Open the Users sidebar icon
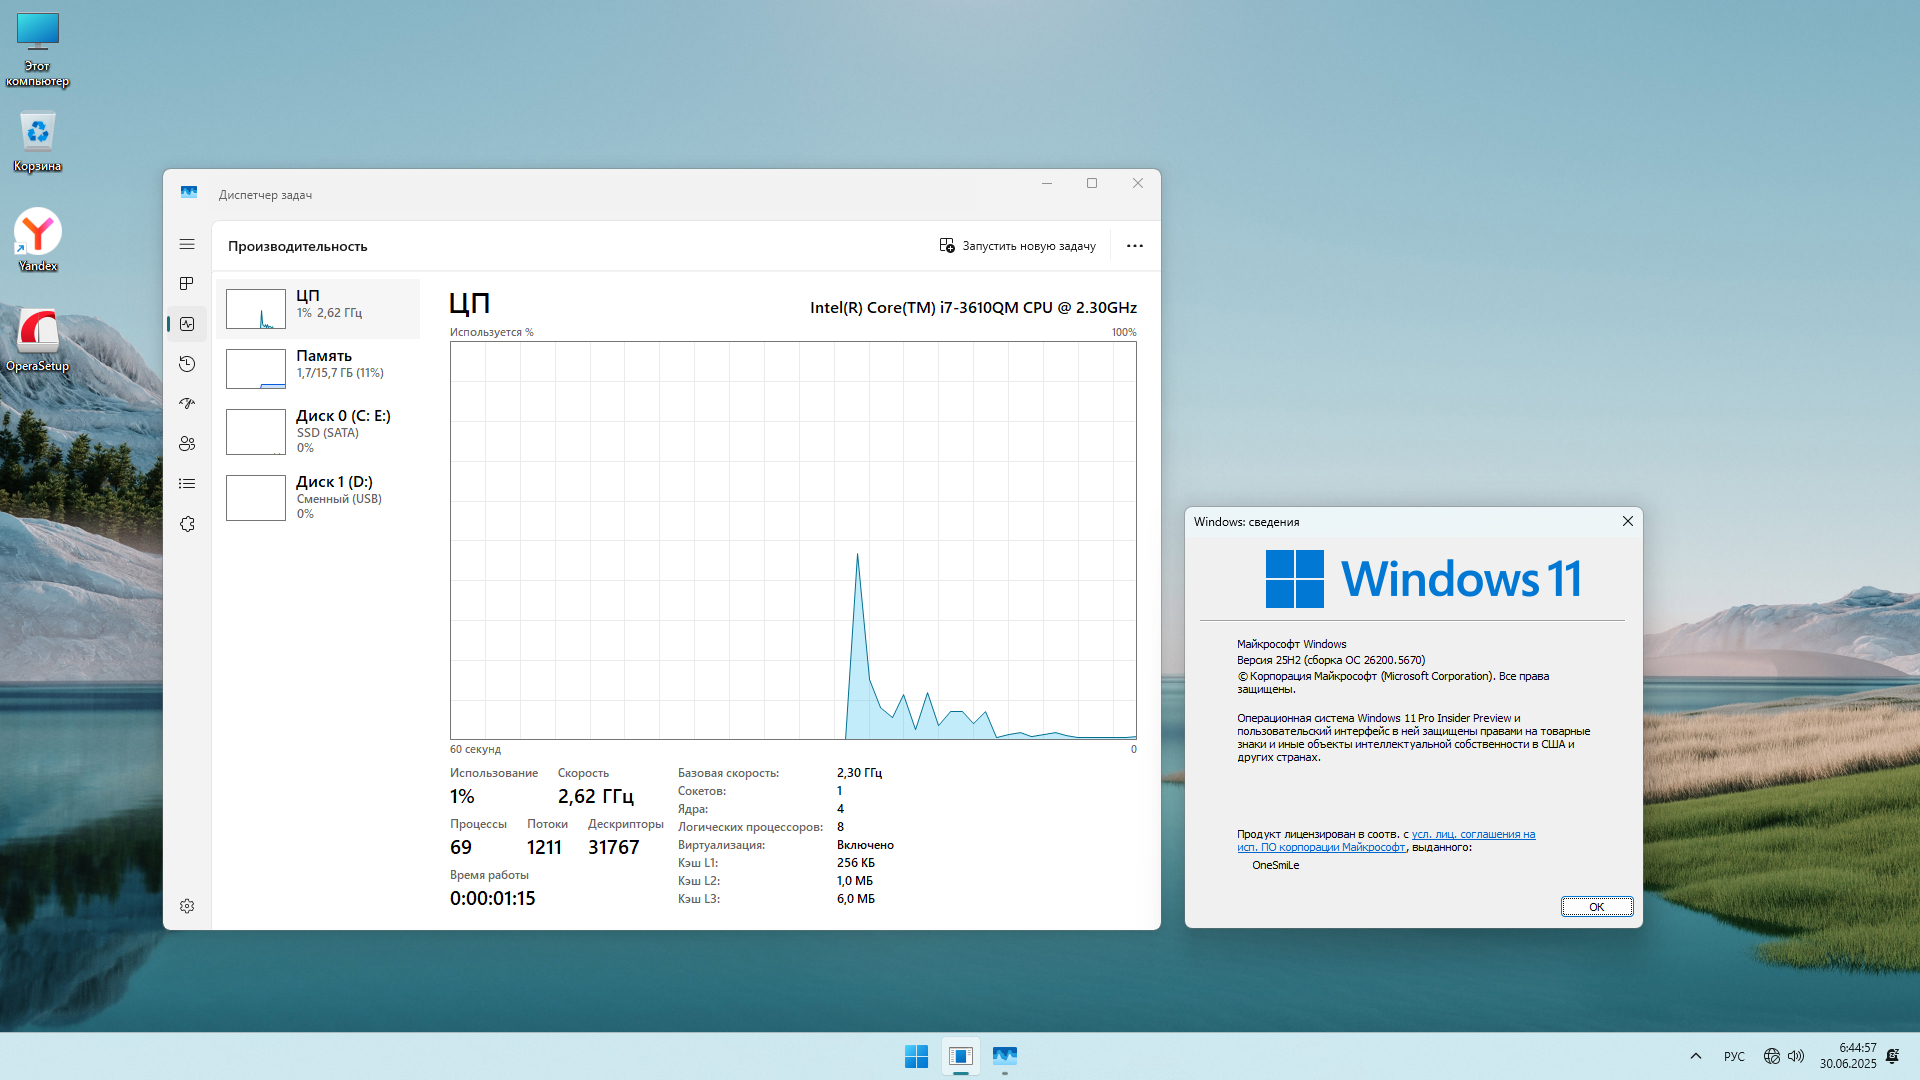This screenshot has height=1080, width=1920. (187, 444)
